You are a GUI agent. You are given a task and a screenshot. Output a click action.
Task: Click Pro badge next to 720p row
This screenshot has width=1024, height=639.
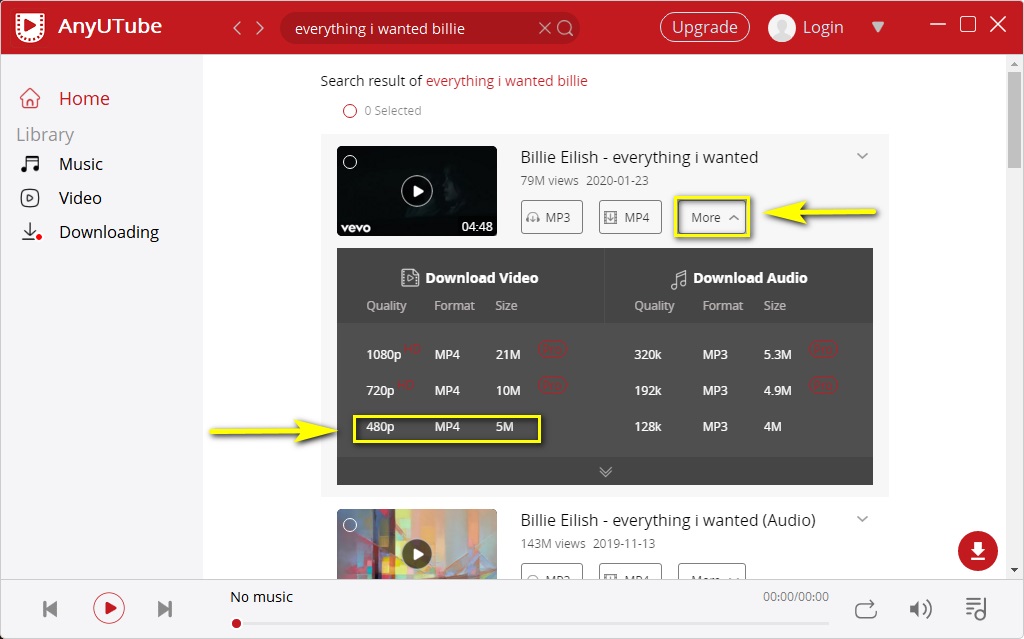tap(552, 385)
